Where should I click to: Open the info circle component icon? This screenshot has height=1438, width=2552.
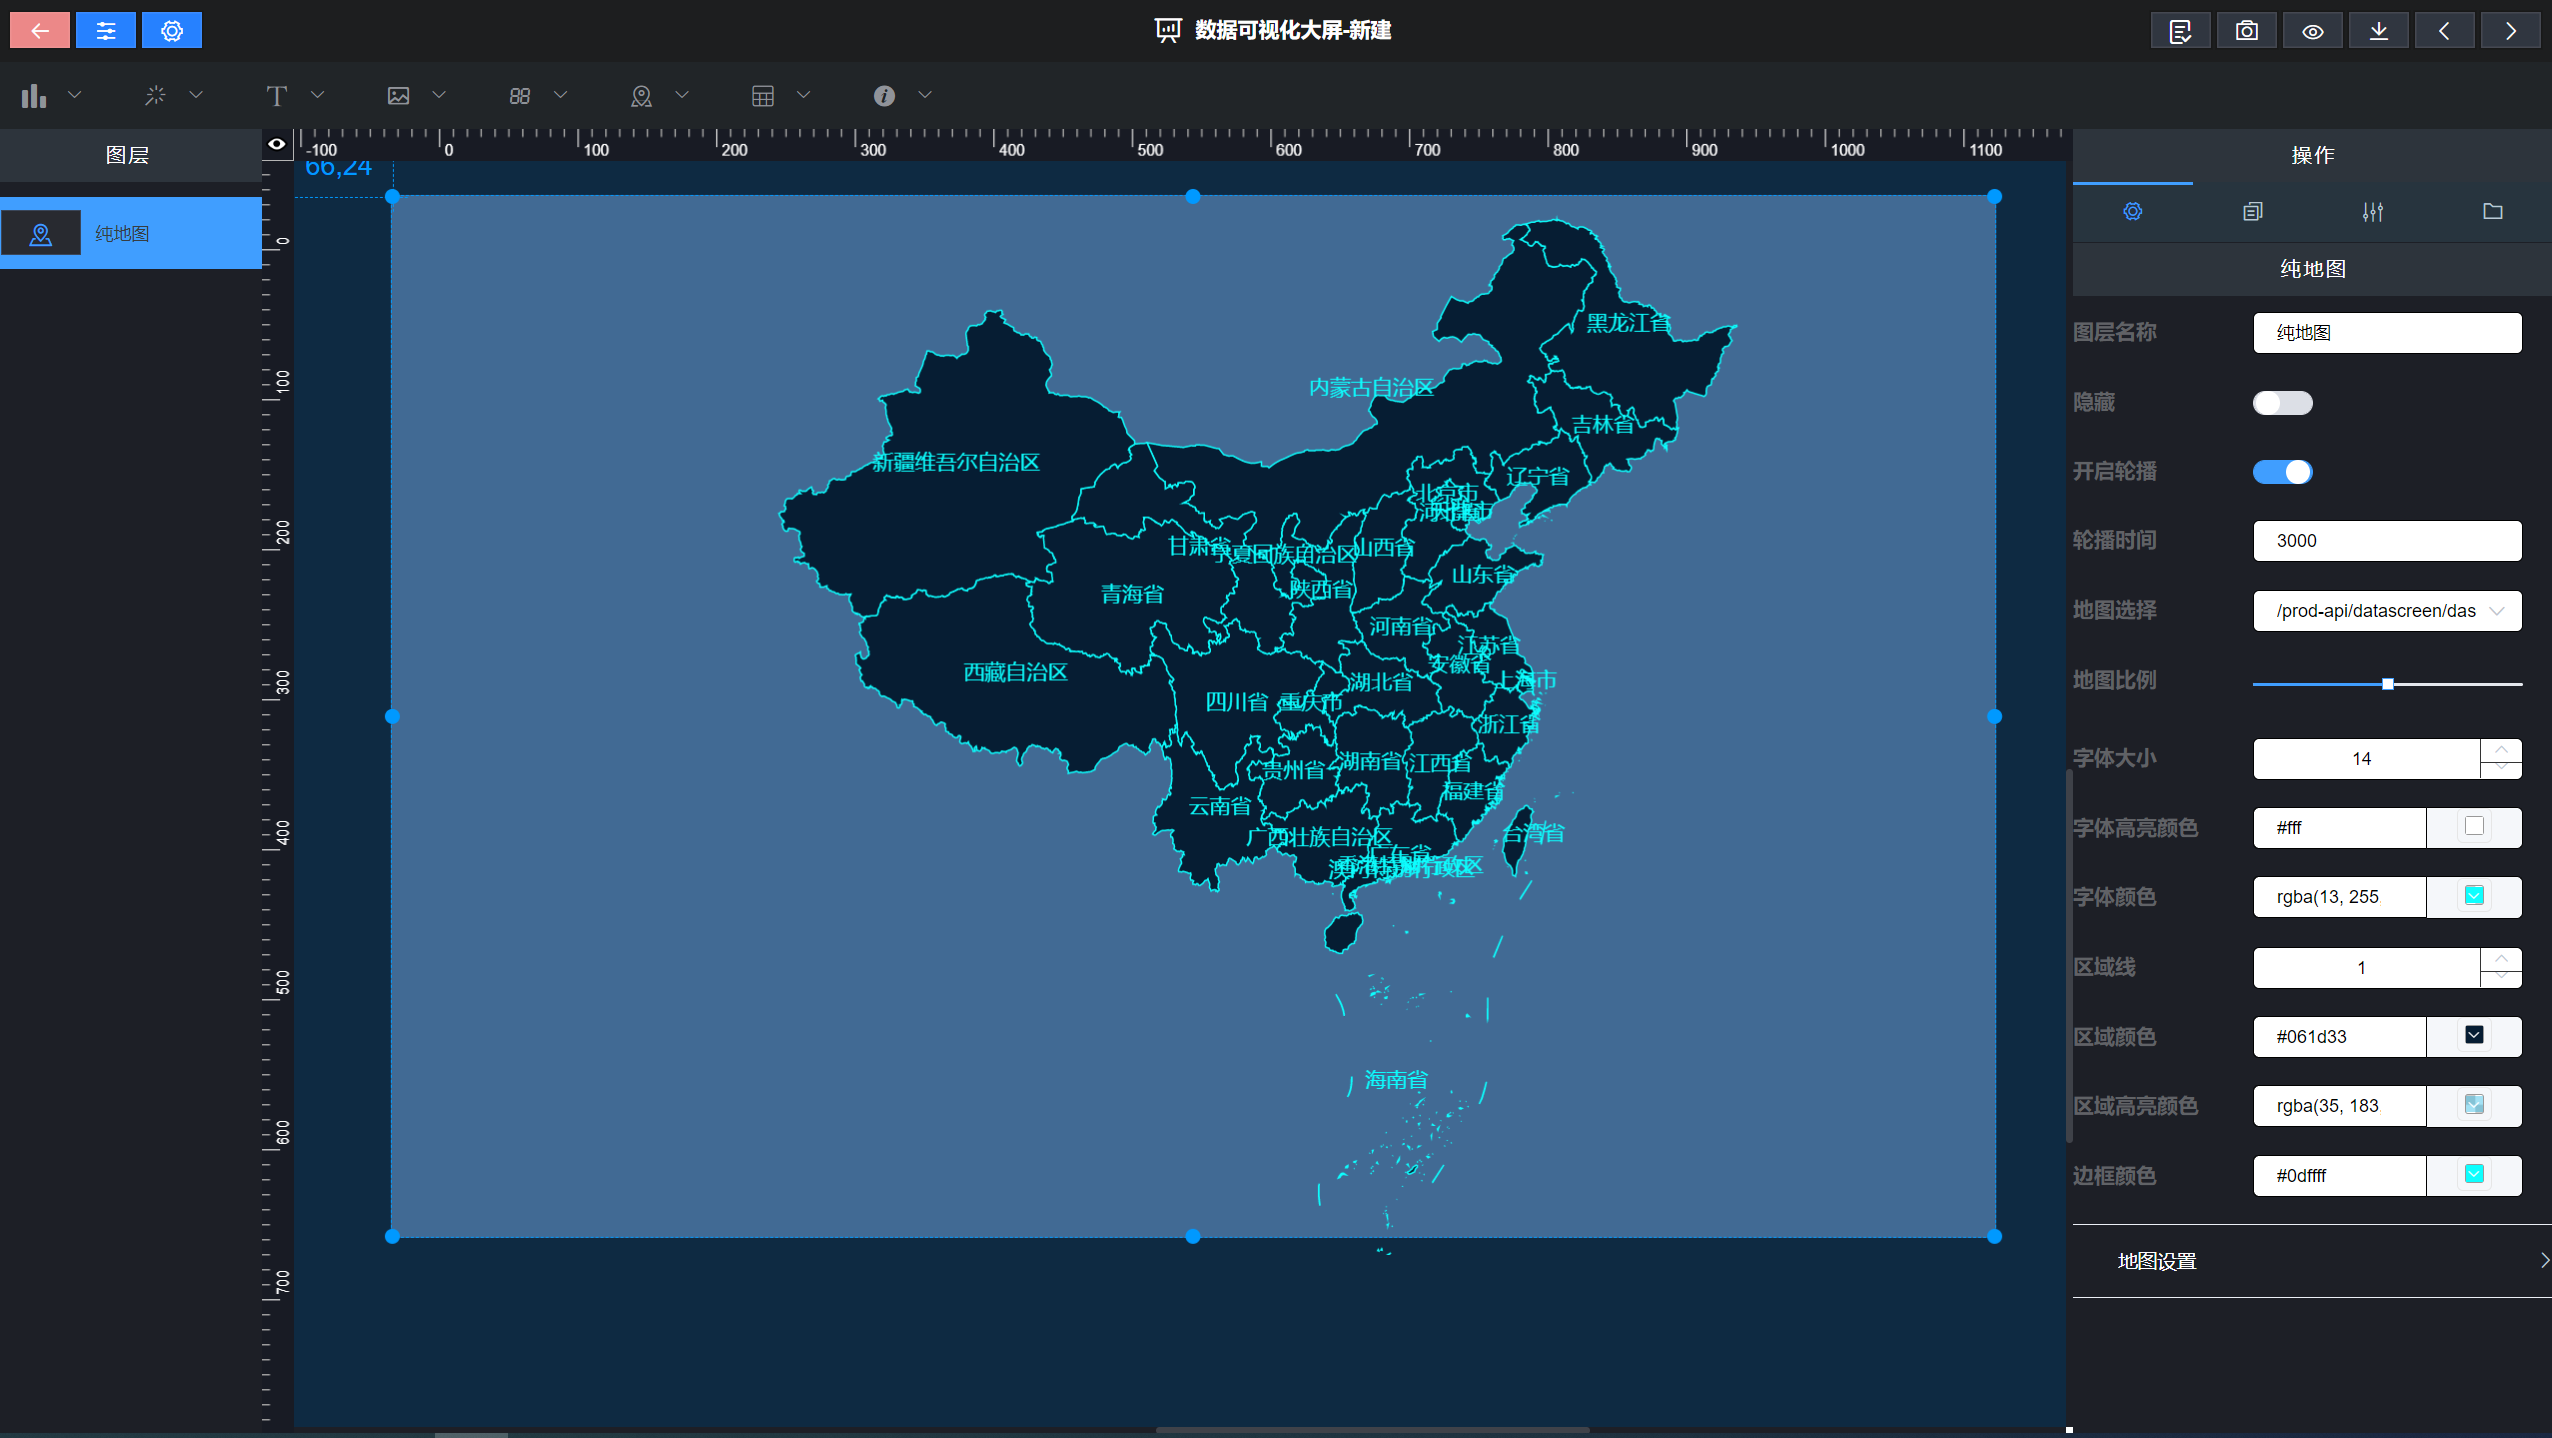coord(884,96)
